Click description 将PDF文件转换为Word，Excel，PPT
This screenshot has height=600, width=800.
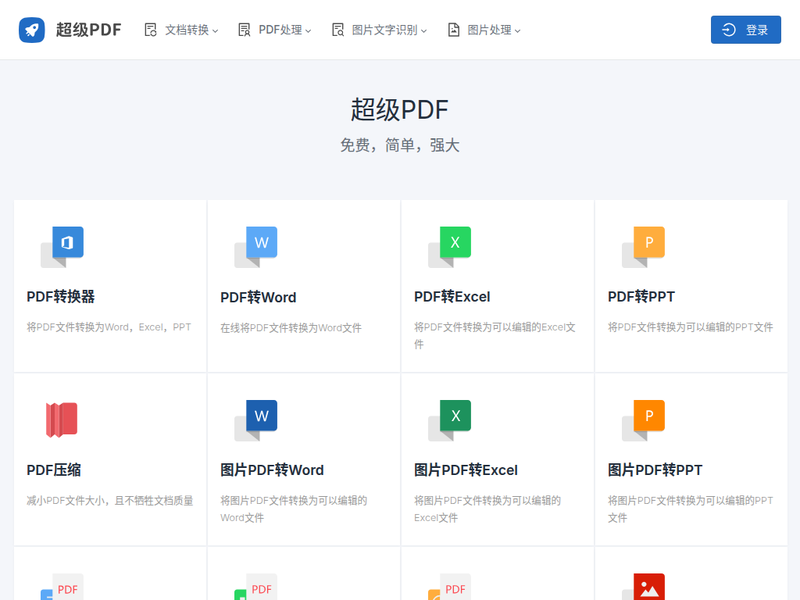click(x=109, y=327)
